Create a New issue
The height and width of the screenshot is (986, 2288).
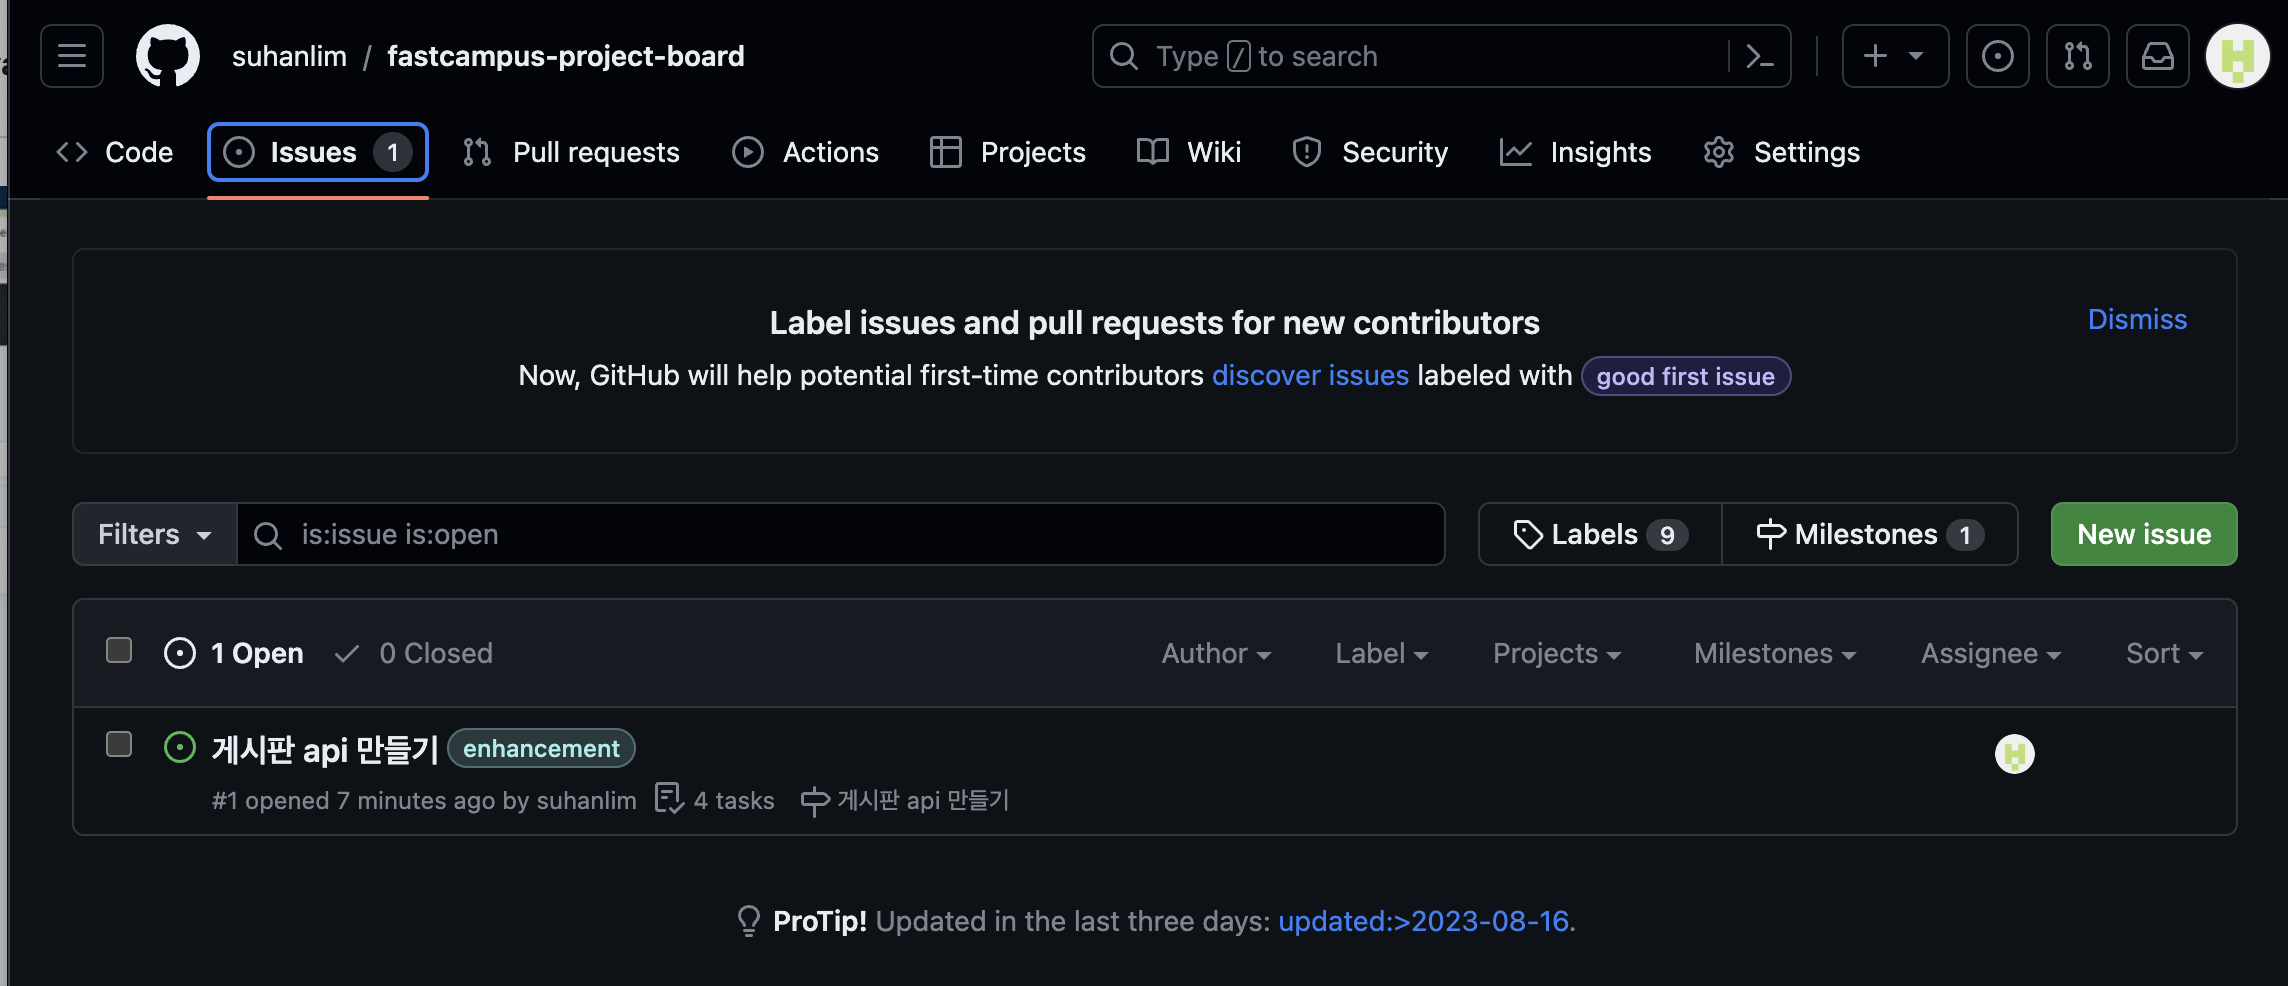coord(2144,534)
